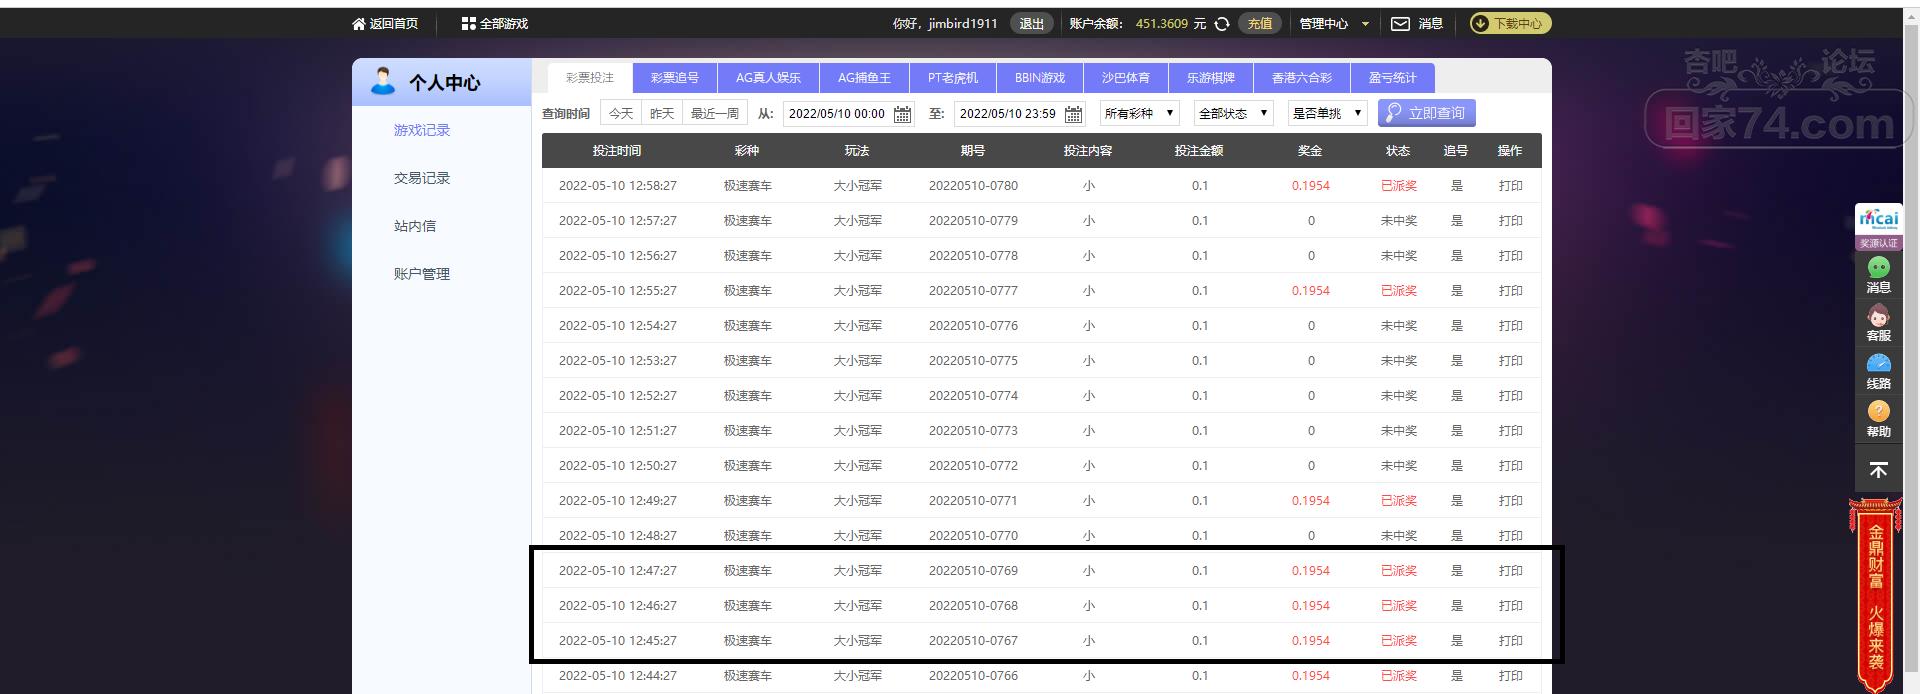Click the period cell 20220510-0778
The width and height of the screenshot is (1920, 694).
point(973,256)
